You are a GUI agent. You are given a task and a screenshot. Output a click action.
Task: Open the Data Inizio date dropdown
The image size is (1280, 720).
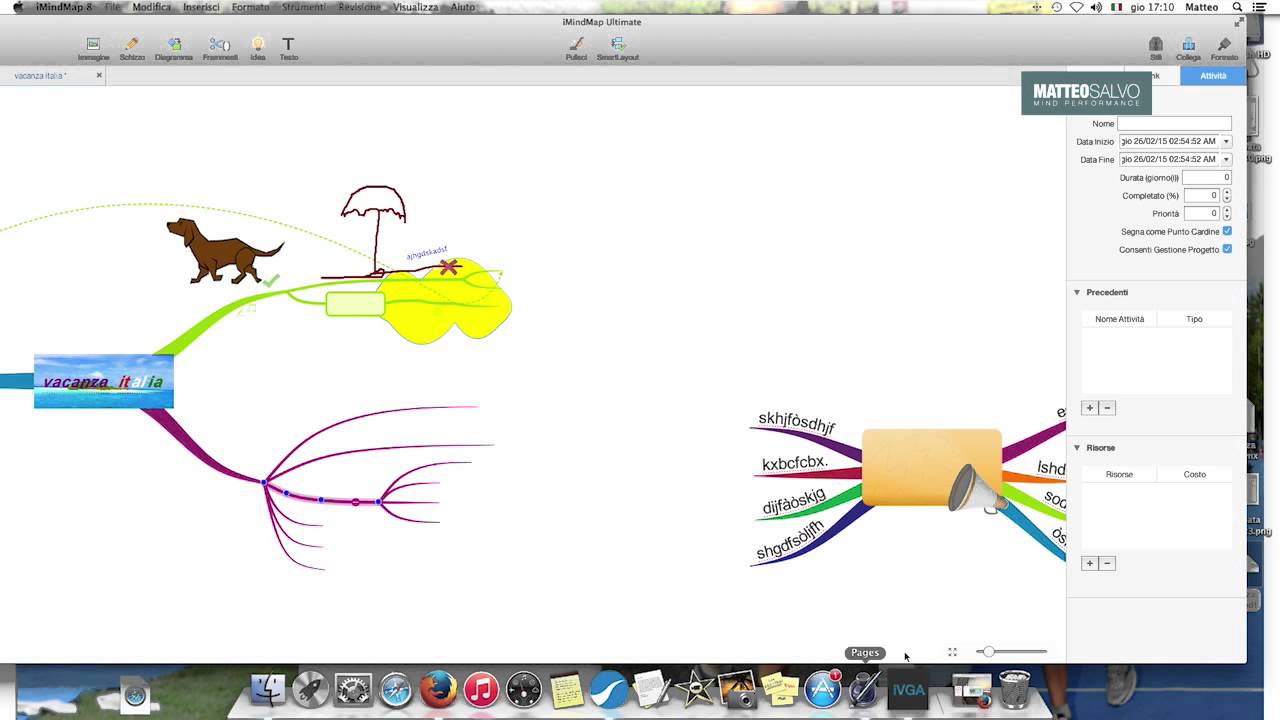tap(1226, 141)
